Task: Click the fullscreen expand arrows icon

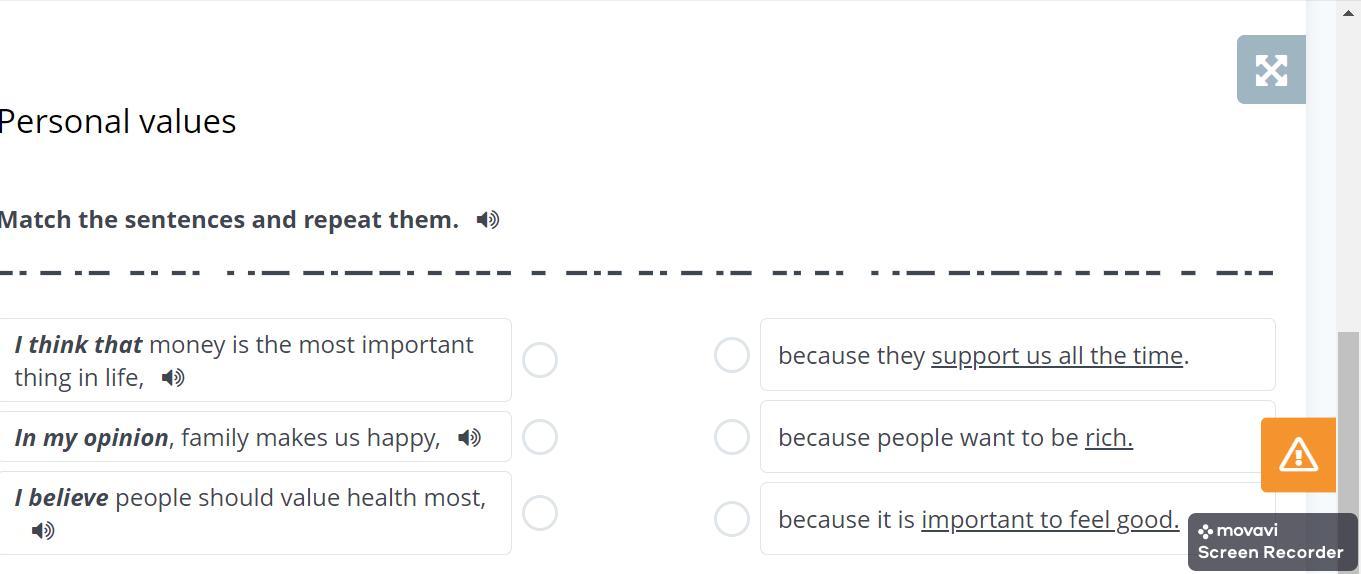Action: tap(1271, 70)
